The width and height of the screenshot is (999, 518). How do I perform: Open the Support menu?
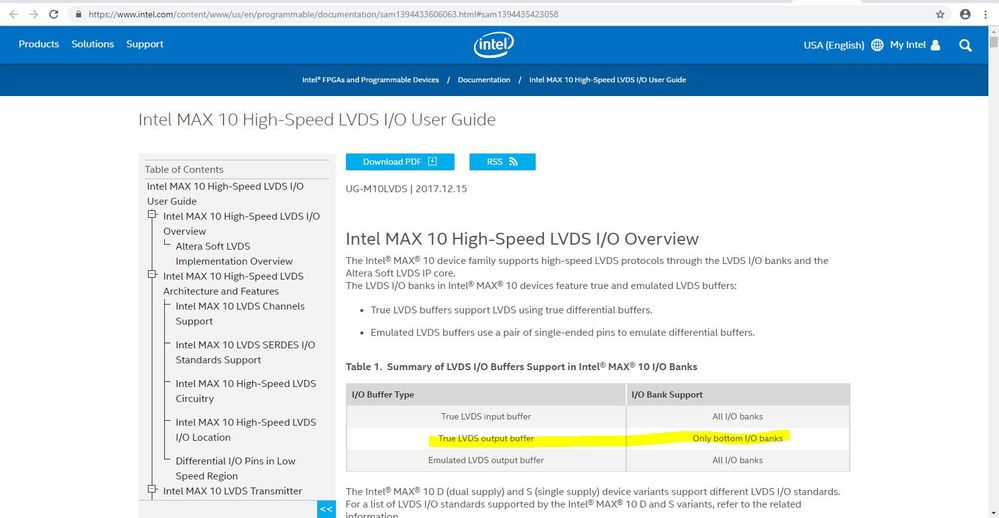pos(145,44)
